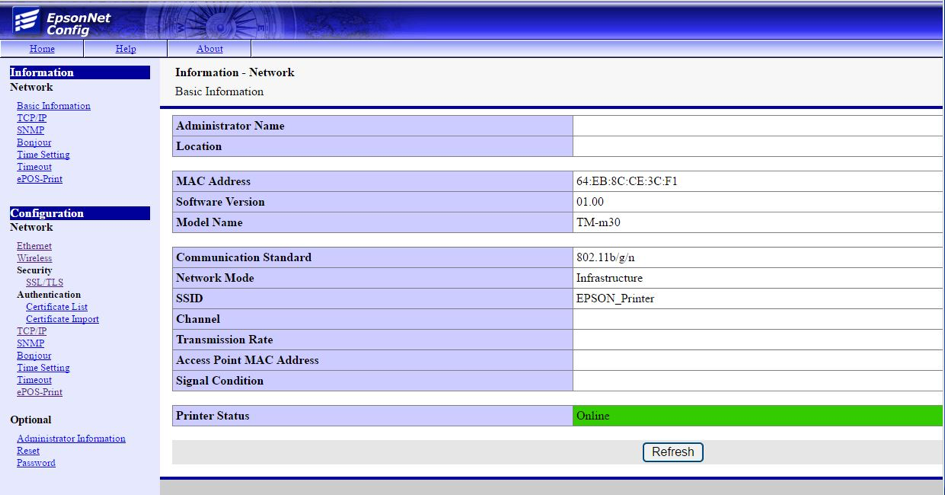945x495 pixels.
Task: Open Time Setting under the Configuration section
Action: 43,368
